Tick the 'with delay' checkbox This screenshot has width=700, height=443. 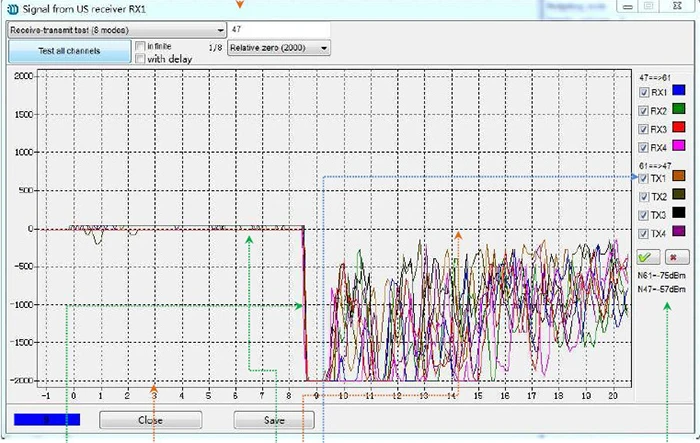(140, 59)
